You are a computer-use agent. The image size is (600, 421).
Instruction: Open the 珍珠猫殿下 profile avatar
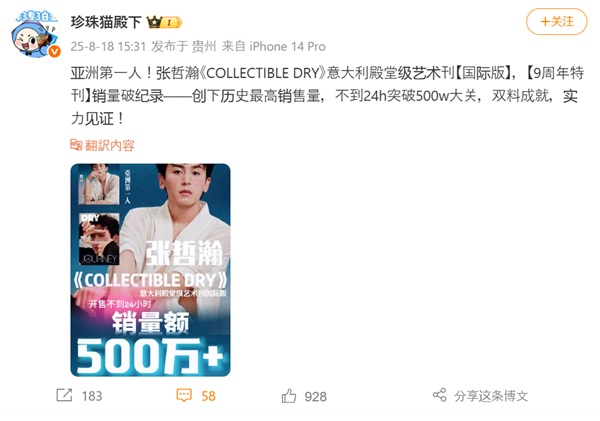(x=36, y=34)
